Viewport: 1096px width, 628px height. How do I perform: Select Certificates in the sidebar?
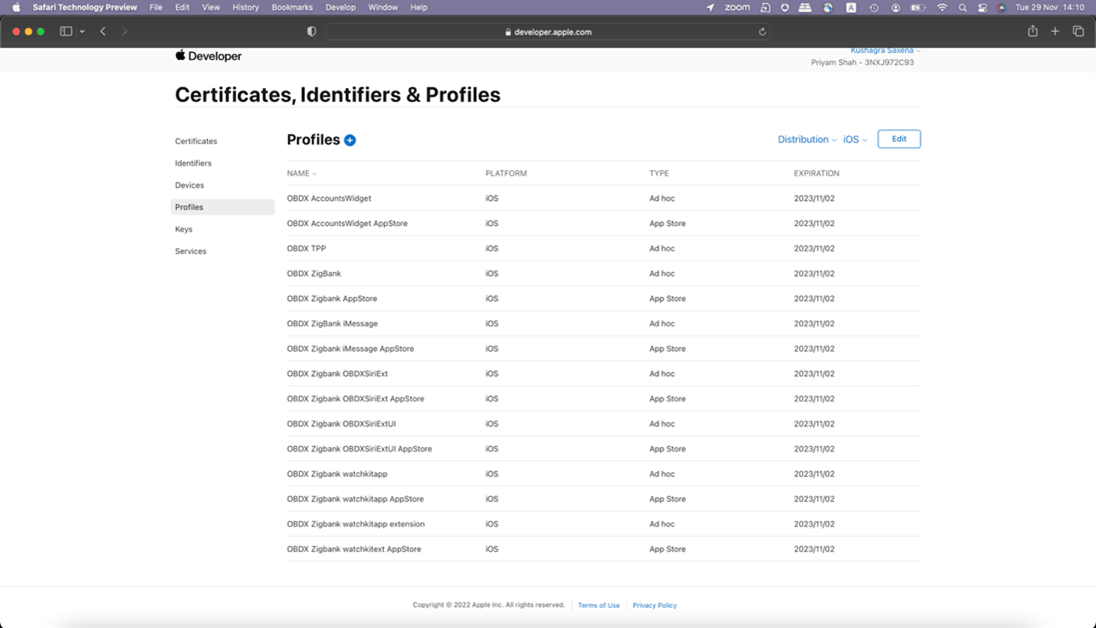point(196,142)
